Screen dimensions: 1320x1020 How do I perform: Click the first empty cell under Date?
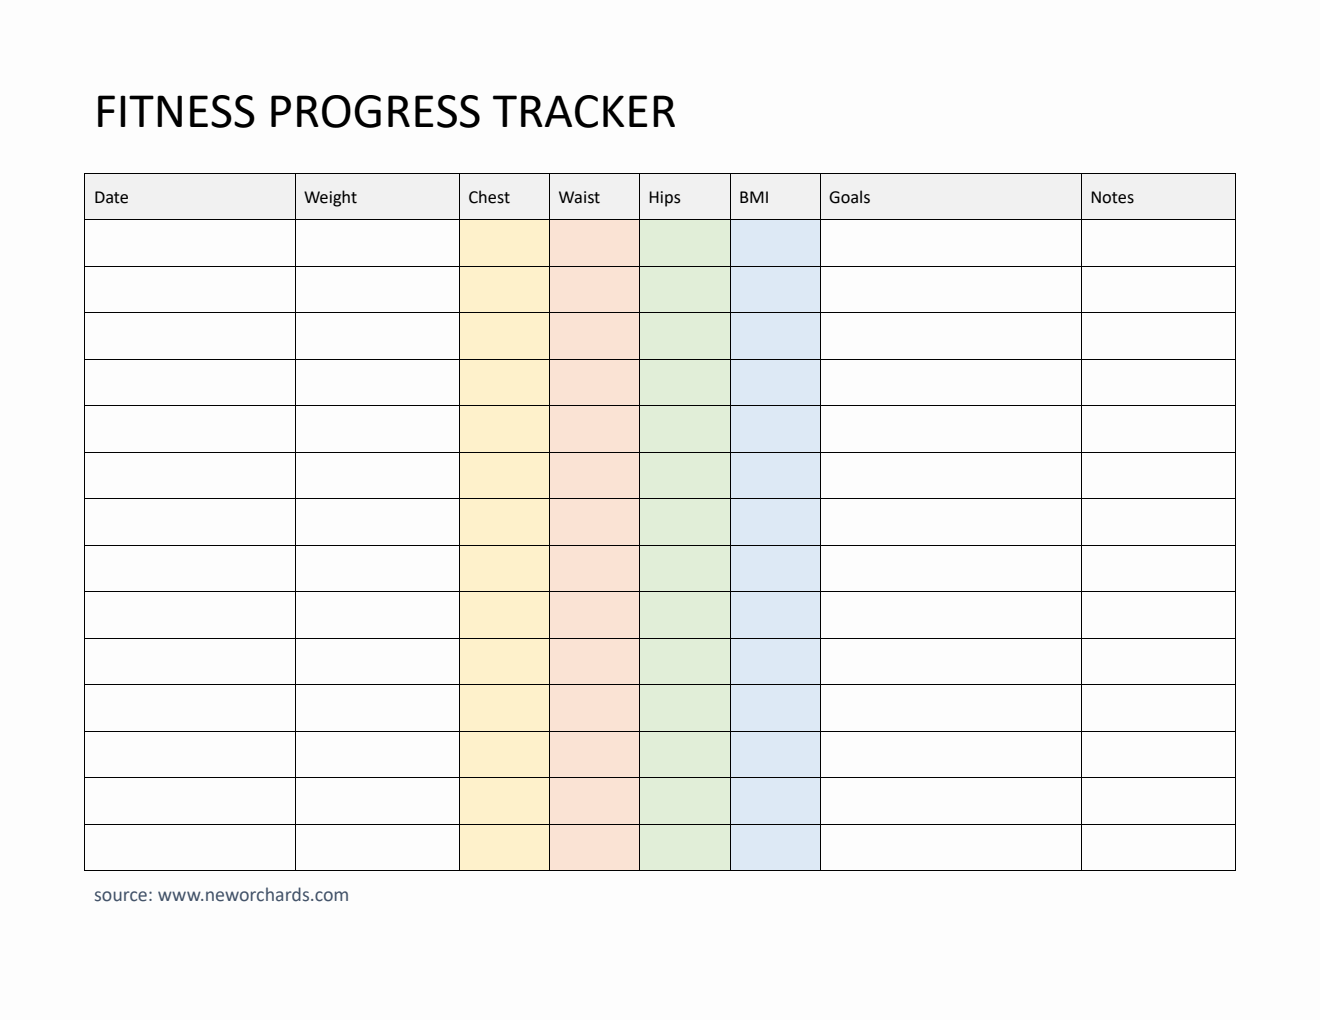(190, 243)
